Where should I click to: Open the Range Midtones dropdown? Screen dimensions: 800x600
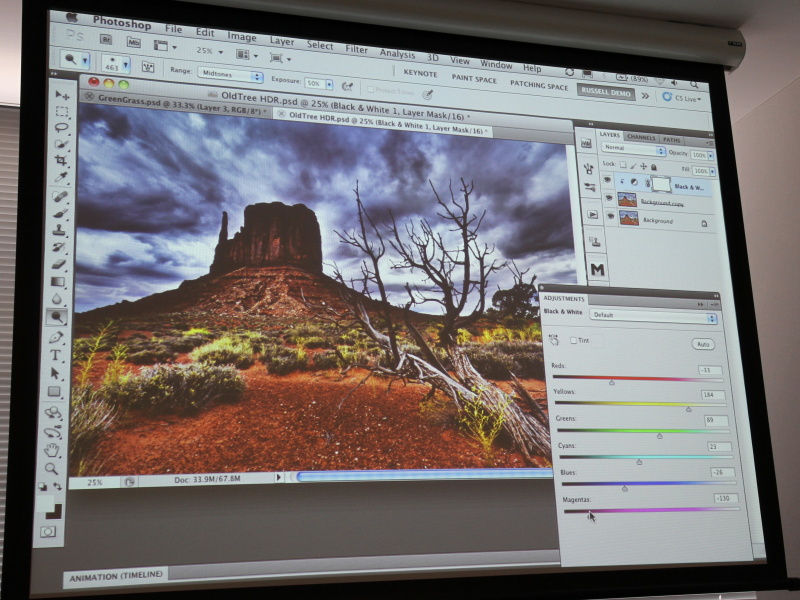point(230,75)
